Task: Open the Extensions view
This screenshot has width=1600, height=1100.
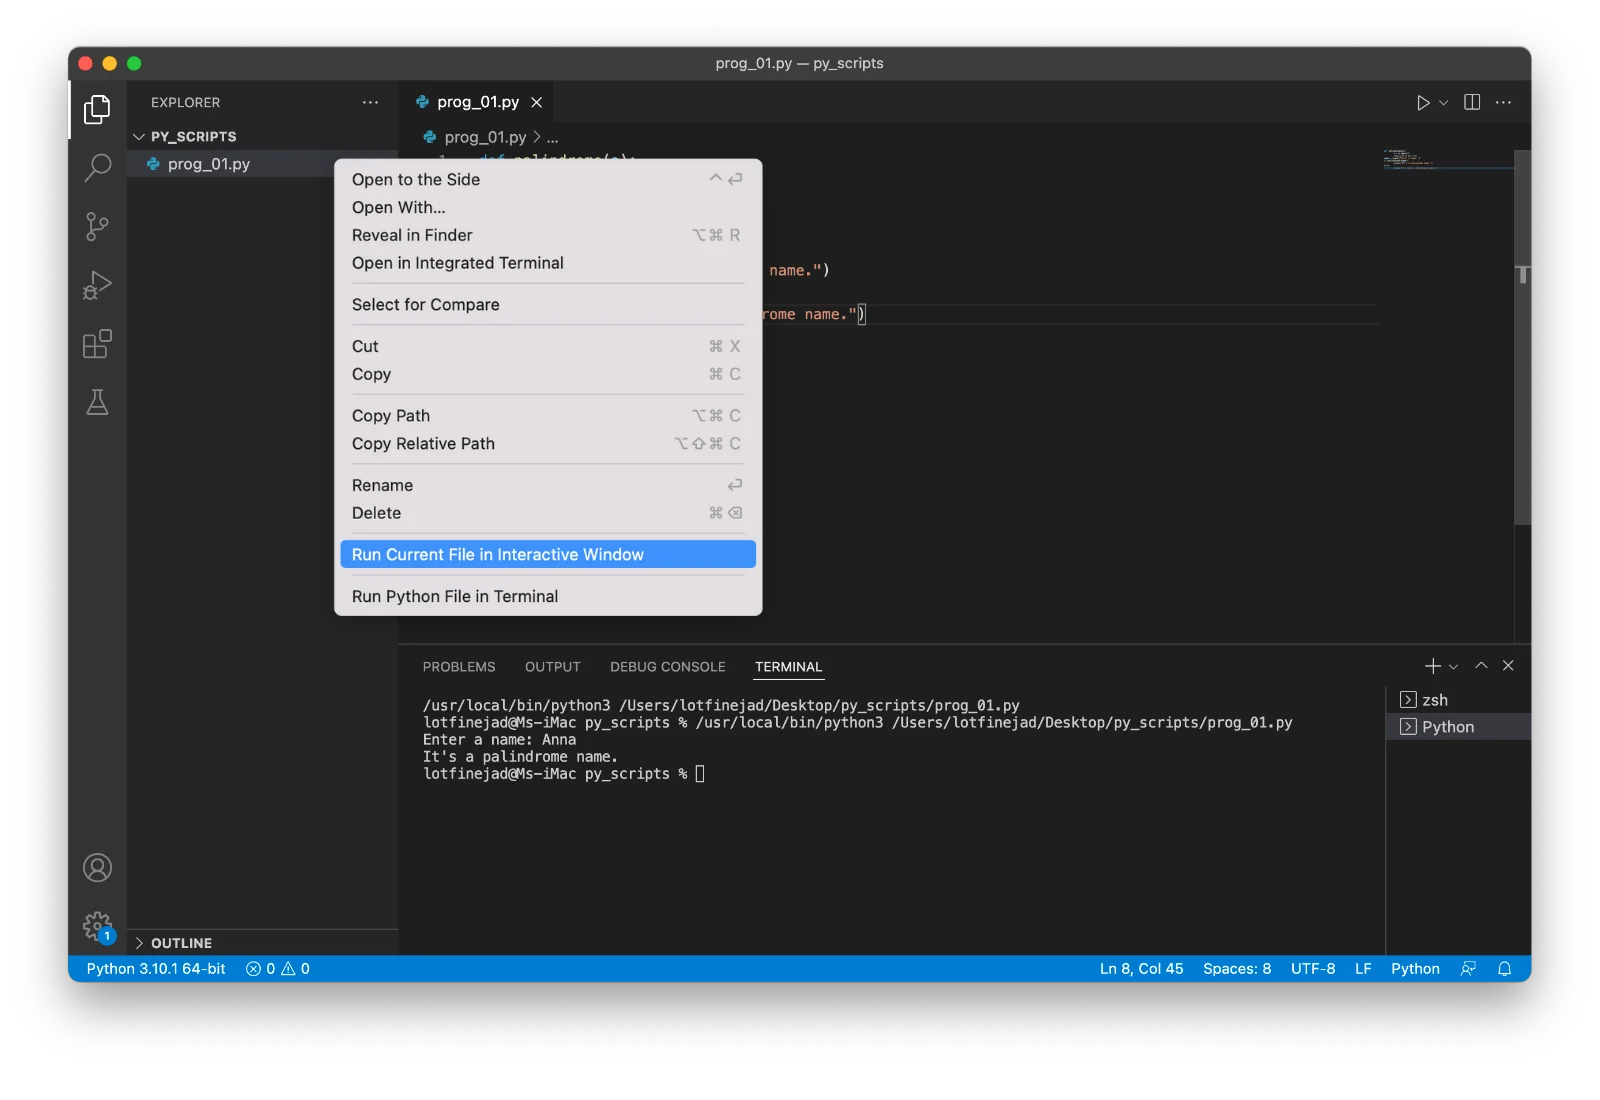Action: [97, 345]
